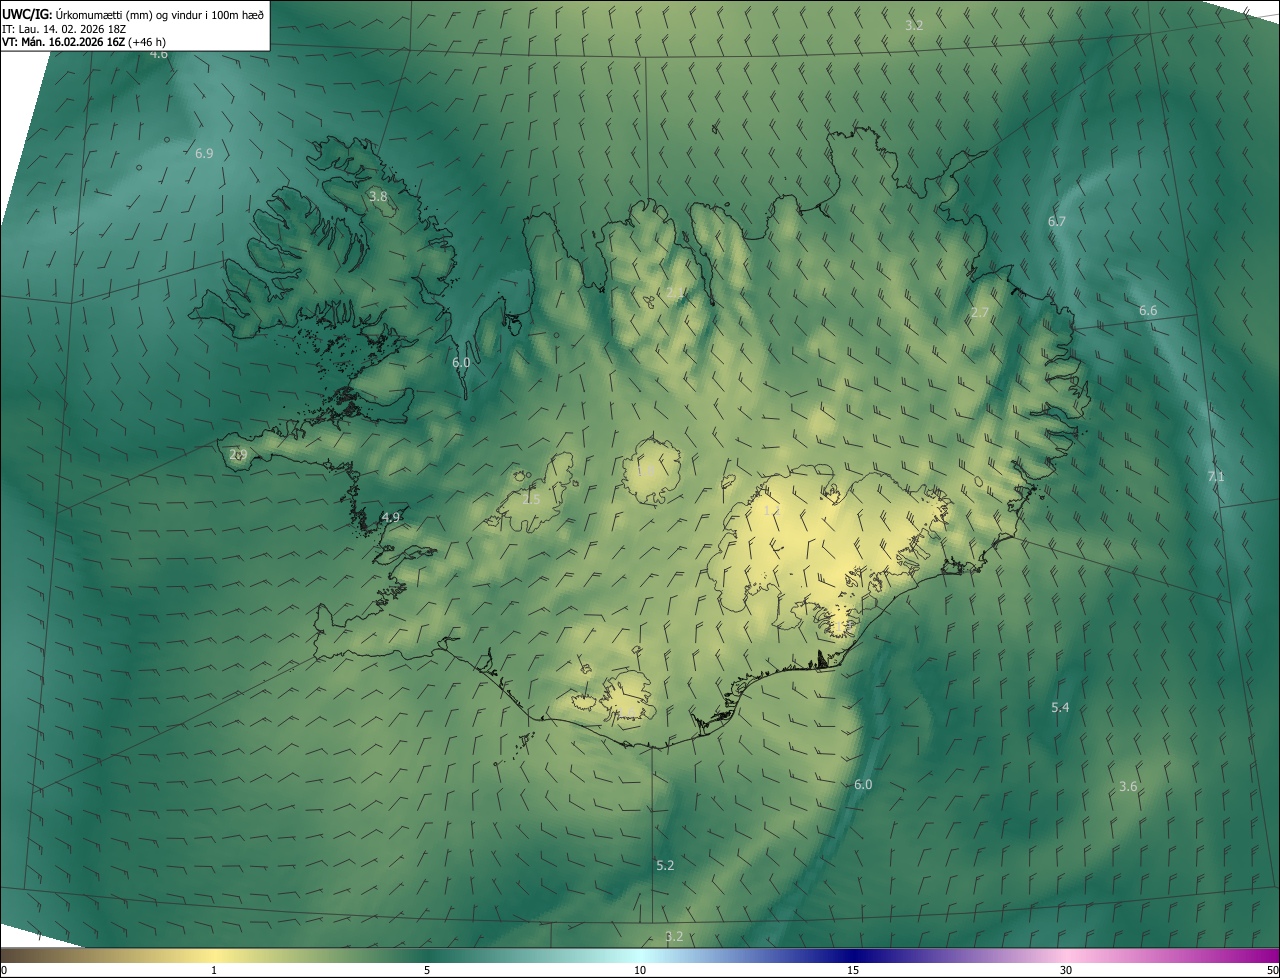
Task: Click the 2.7 value label
Action: tap(980, 313)
